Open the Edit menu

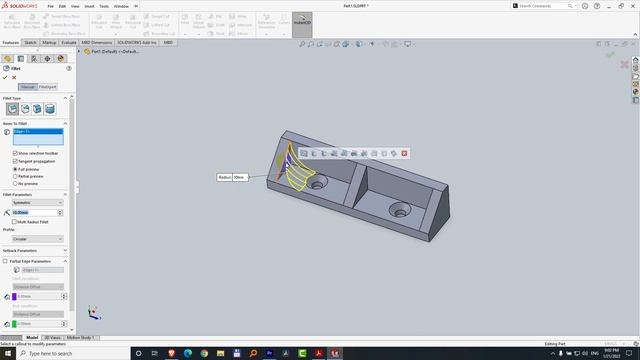62,6
